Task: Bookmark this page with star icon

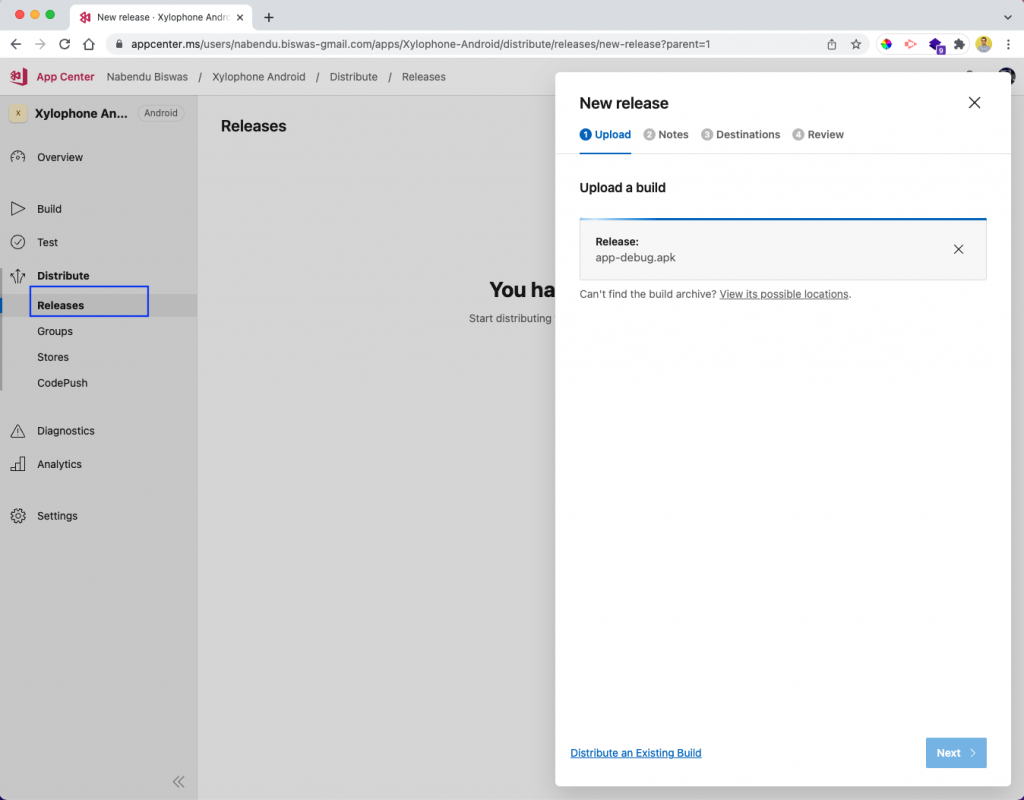Action: [856, 44]
